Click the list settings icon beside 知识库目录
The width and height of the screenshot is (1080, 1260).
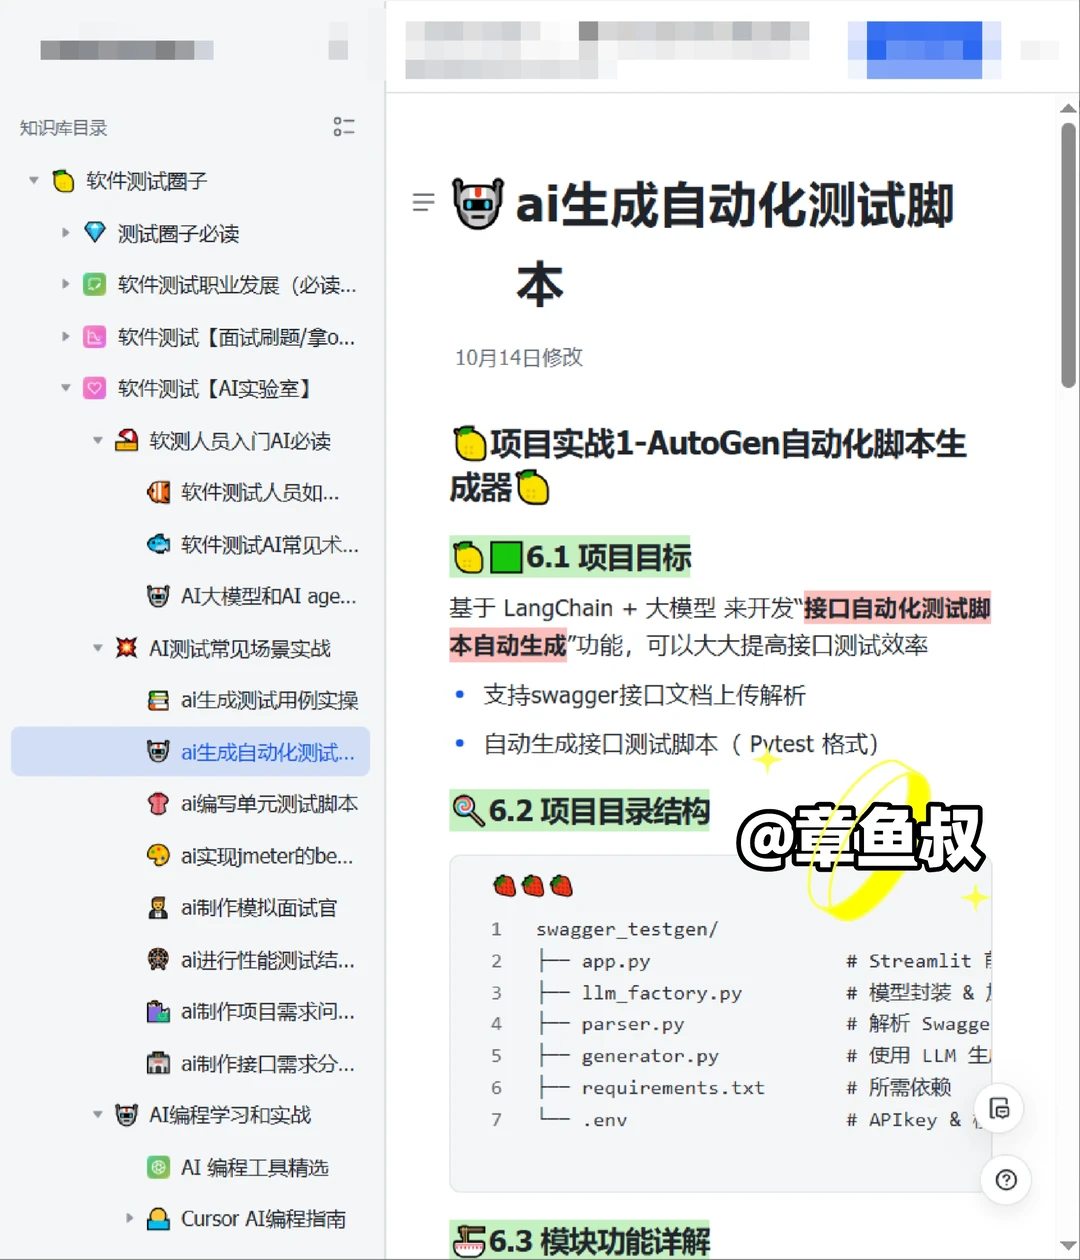344,127
